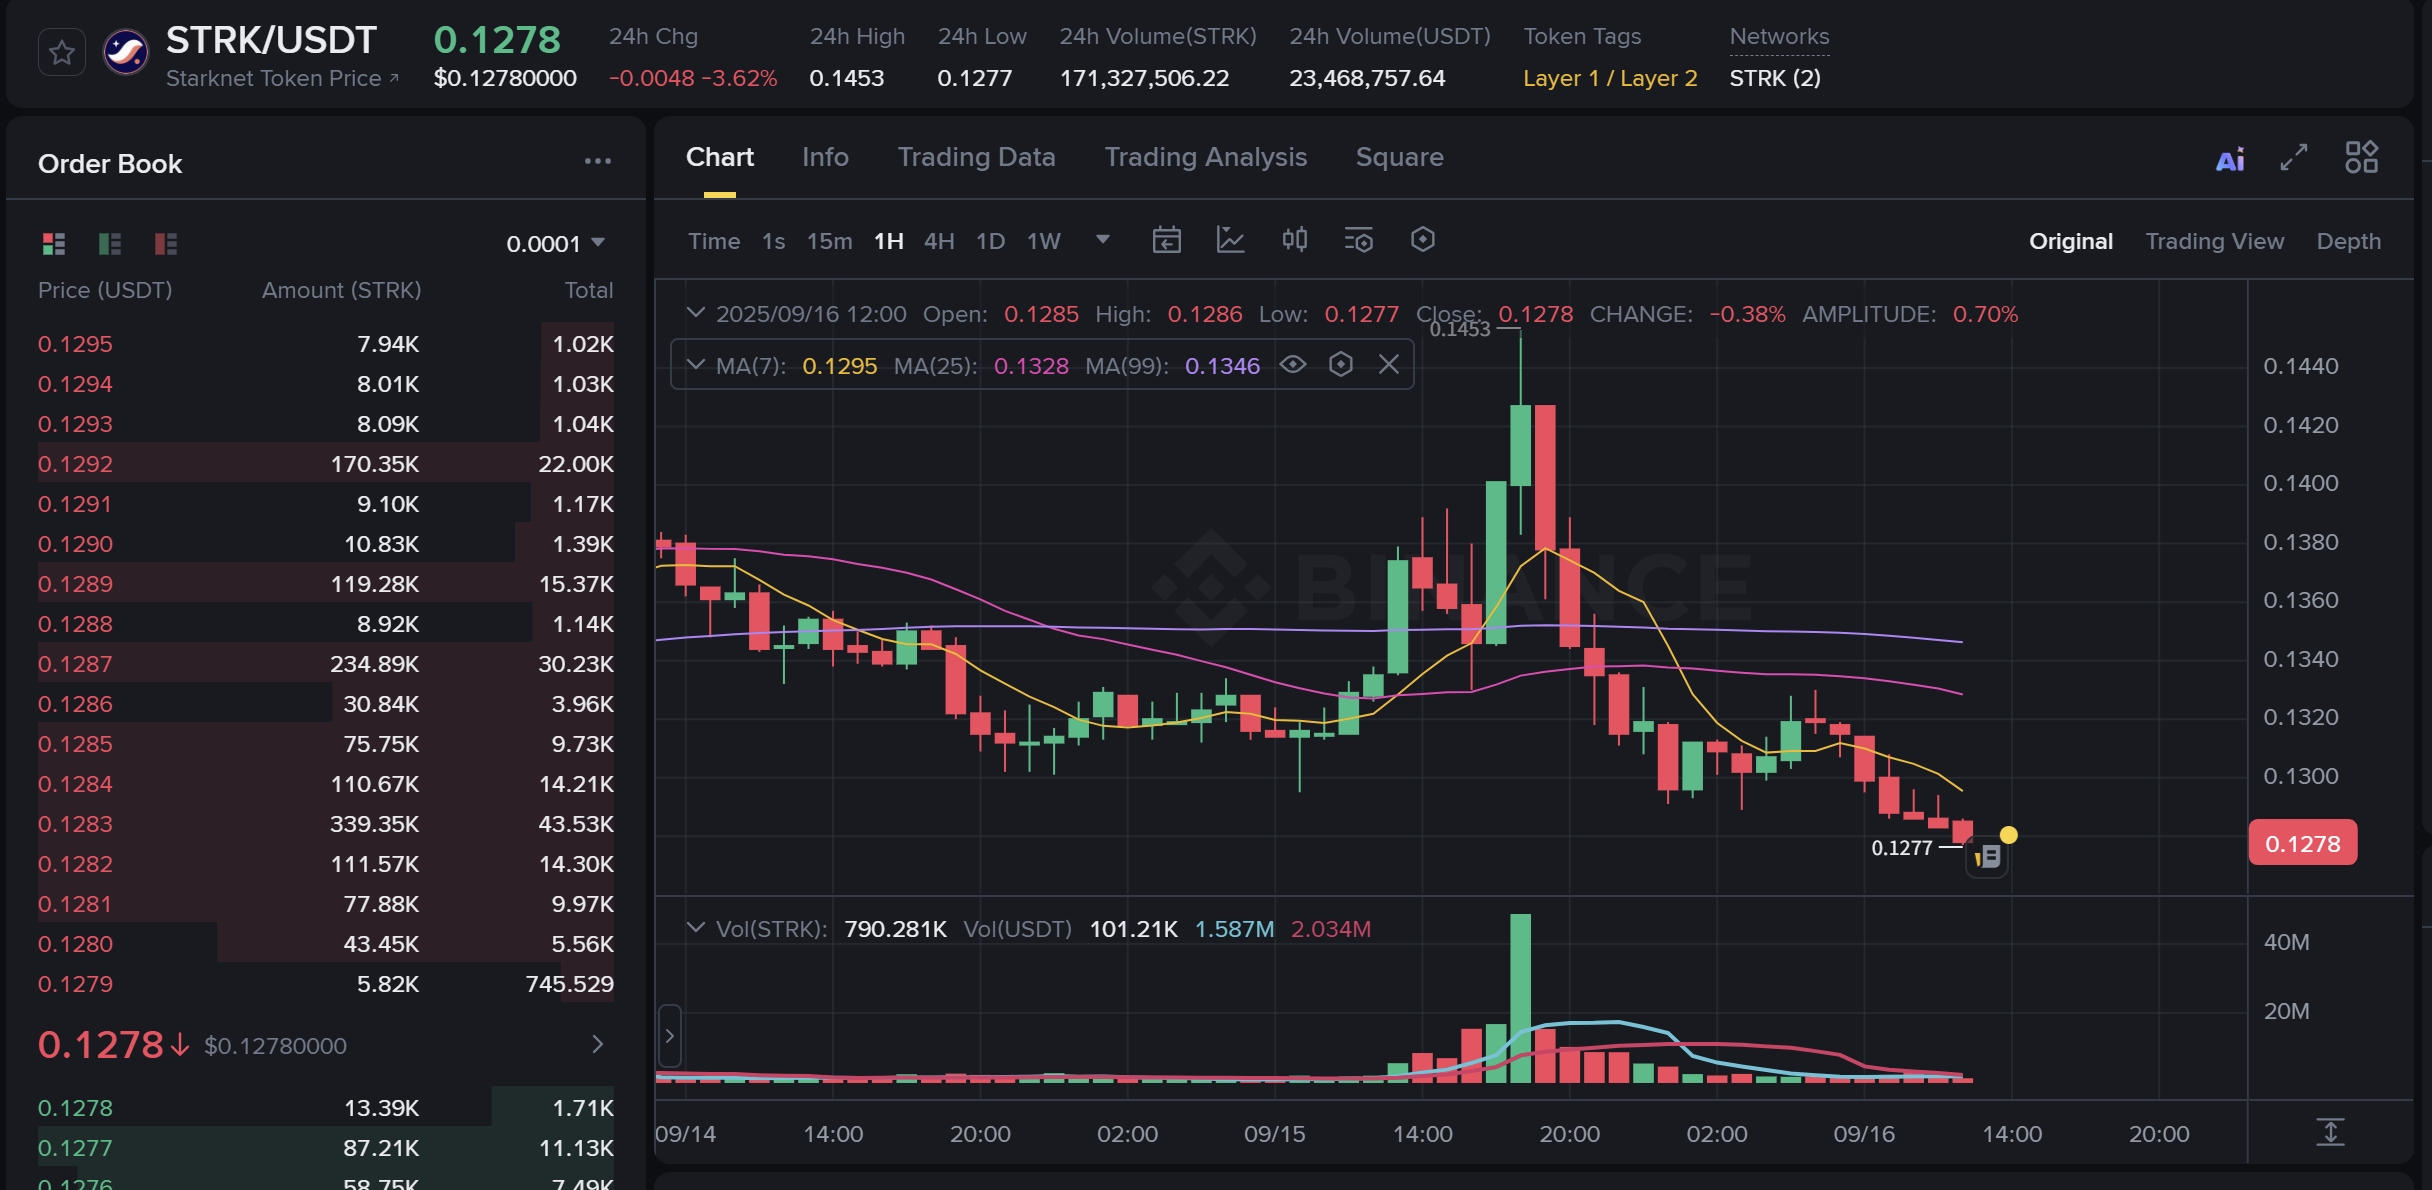Click the Starknet token logo

[126, 52]
